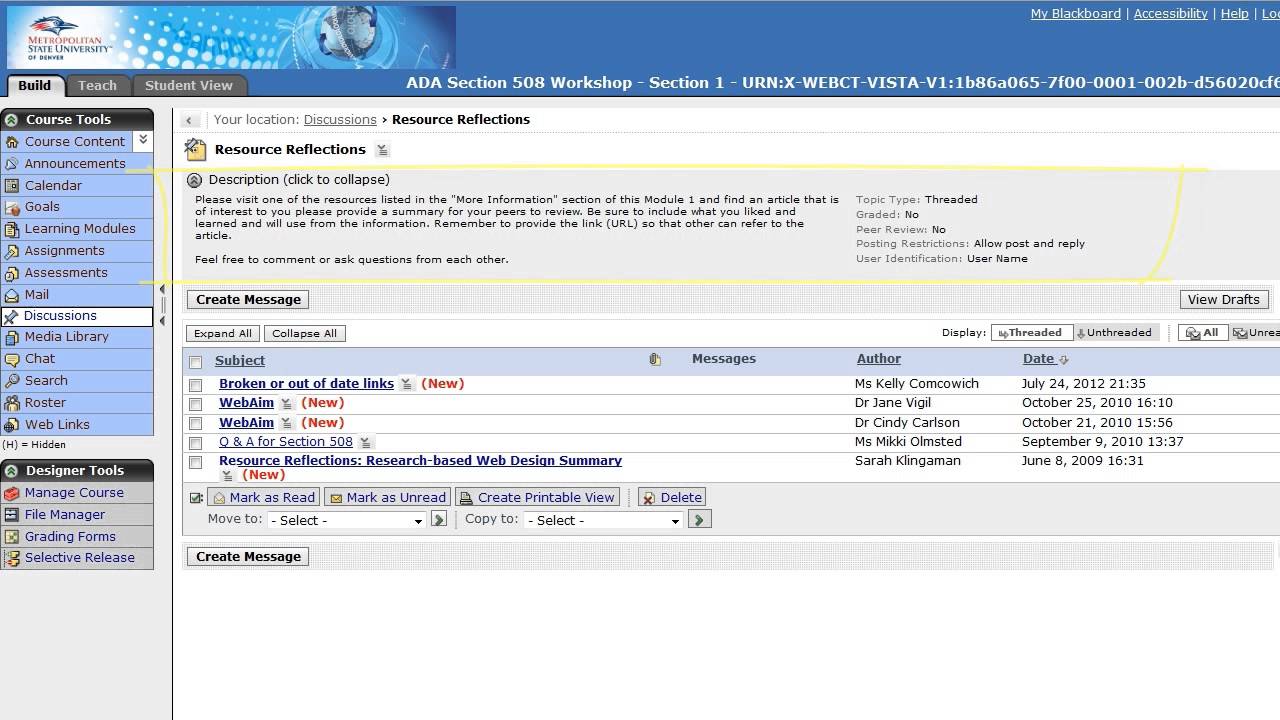Click the Expand All button
The width and height of the screenshot is (1280, 720).
tap(223, 333)
